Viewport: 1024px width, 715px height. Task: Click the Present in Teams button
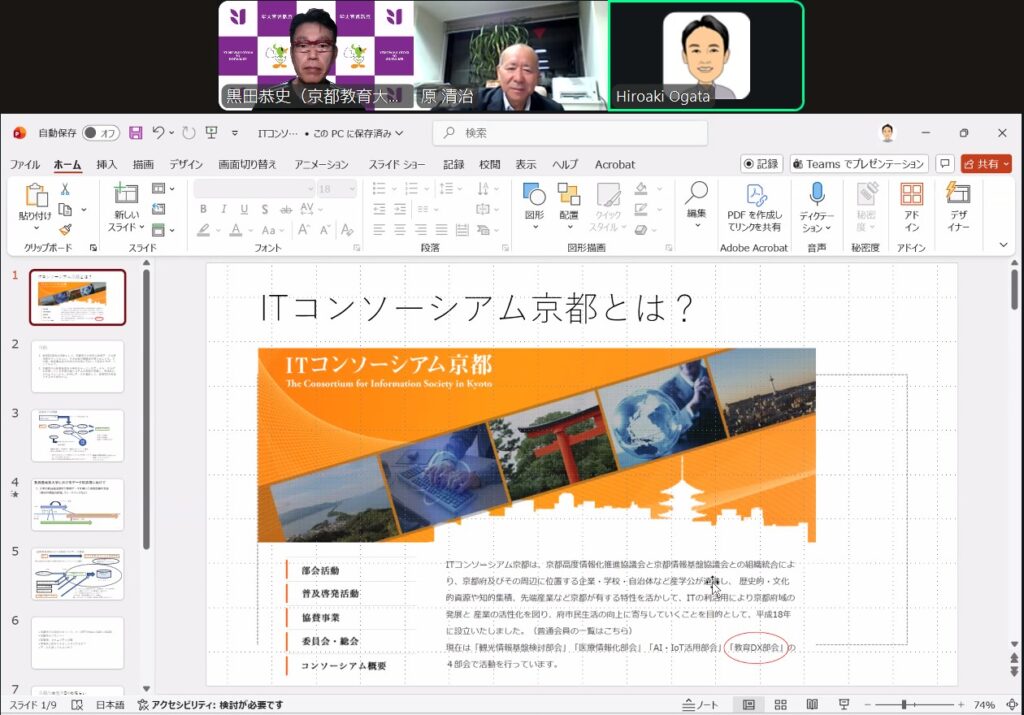point(858,164)
